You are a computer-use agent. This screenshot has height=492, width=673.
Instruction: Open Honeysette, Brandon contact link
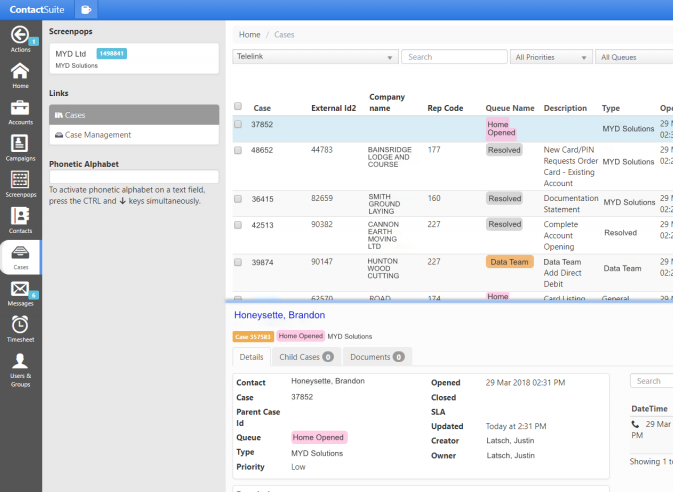279,315
